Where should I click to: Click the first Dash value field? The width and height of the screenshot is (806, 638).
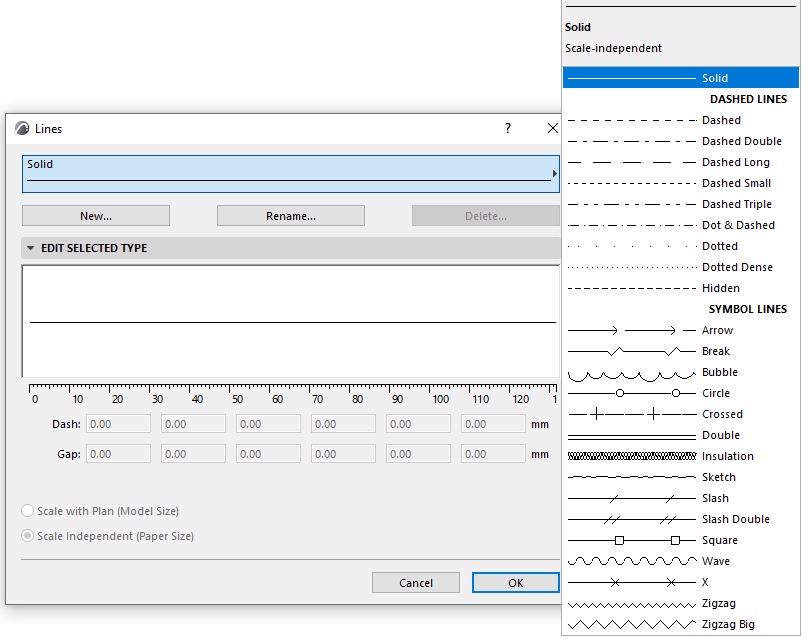click(118, 424)
